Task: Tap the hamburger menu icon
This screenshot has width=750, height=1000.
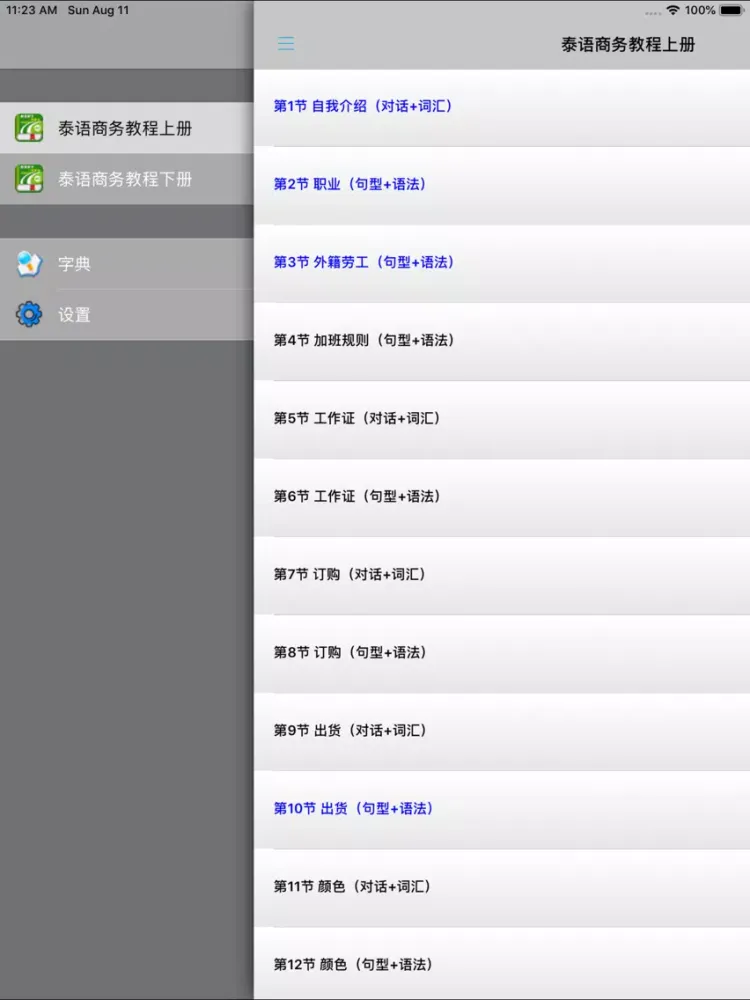Action: coord(286,43)
